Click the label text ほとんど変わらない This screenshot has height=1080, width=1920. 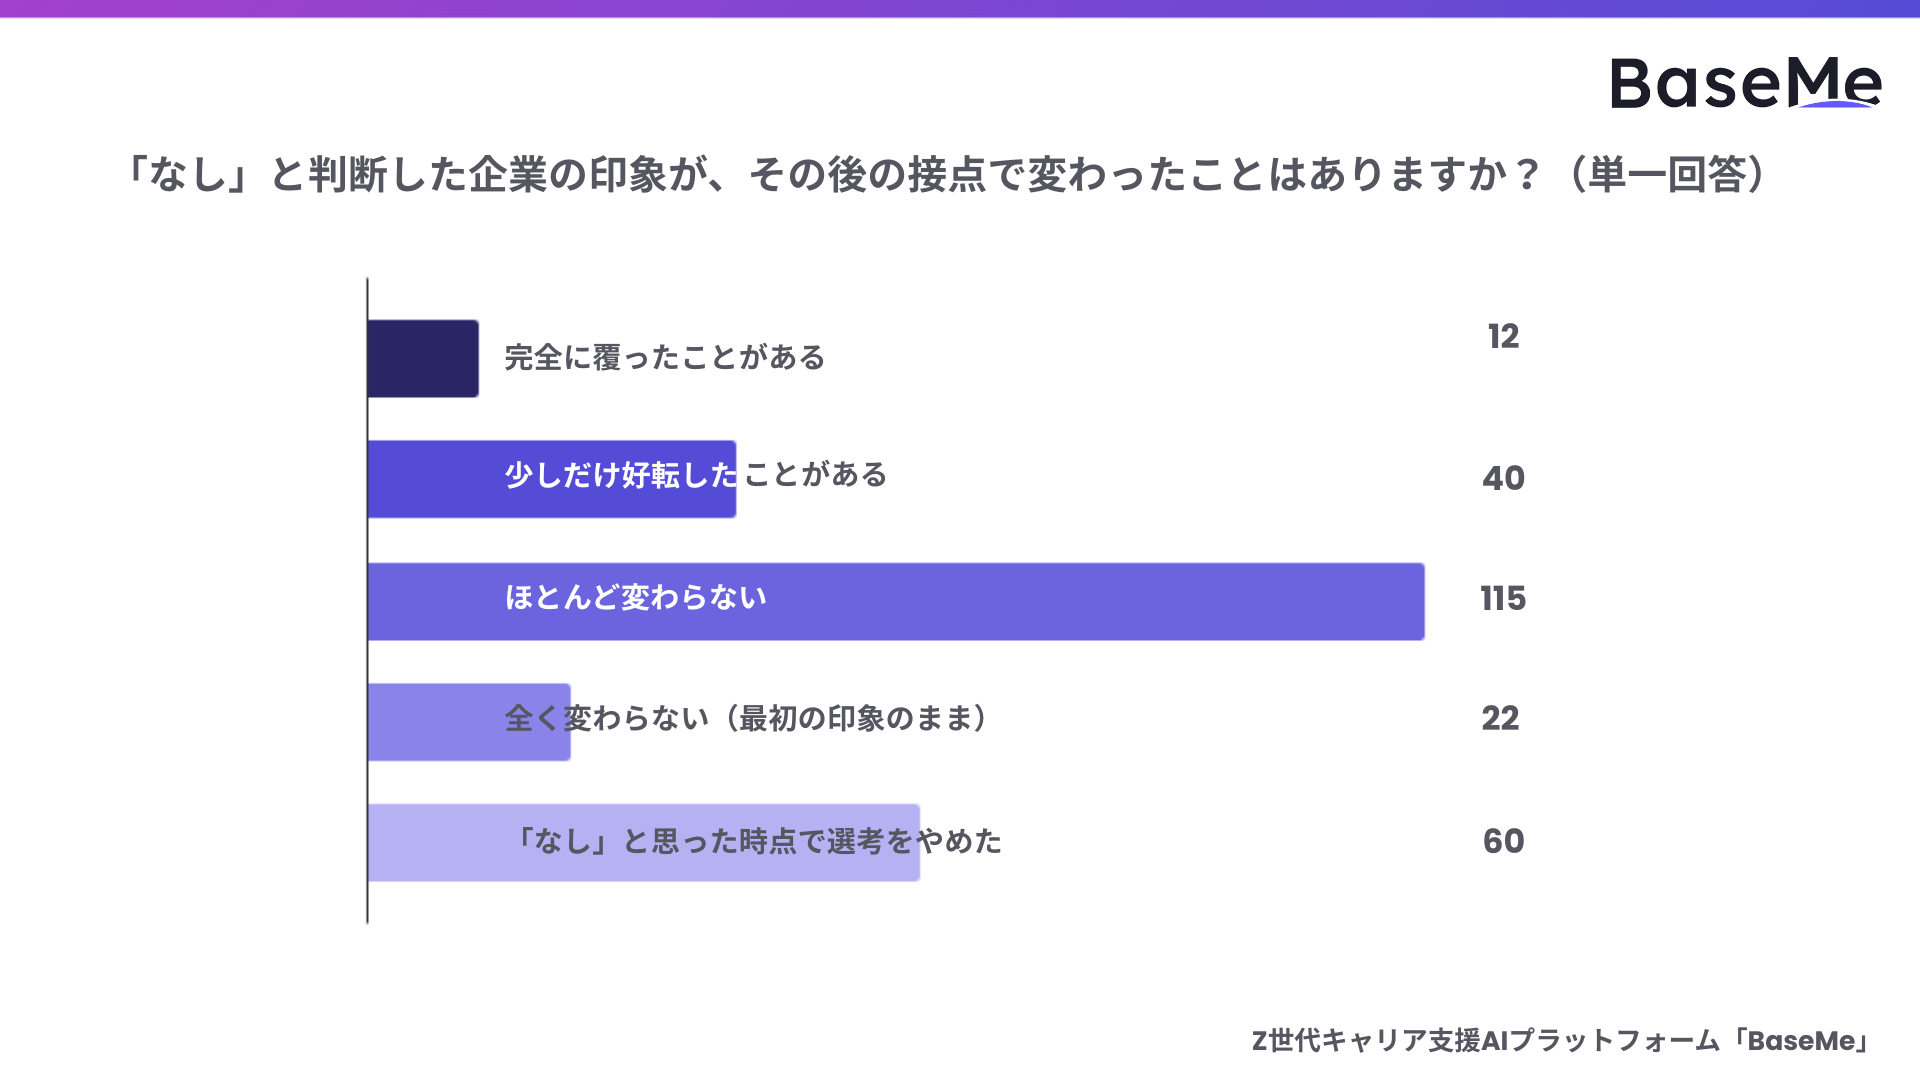[x=636, y=598]
